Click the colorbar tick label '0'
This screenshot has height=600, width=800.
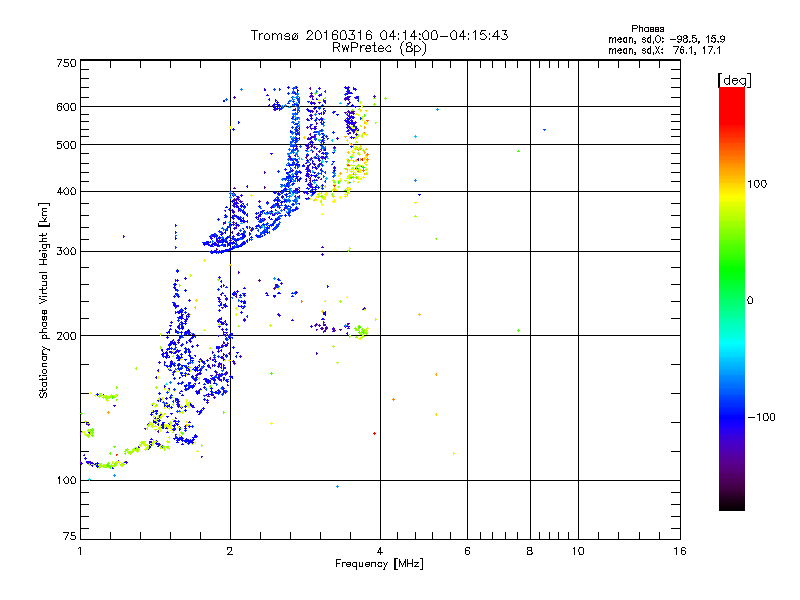point(750,300)
